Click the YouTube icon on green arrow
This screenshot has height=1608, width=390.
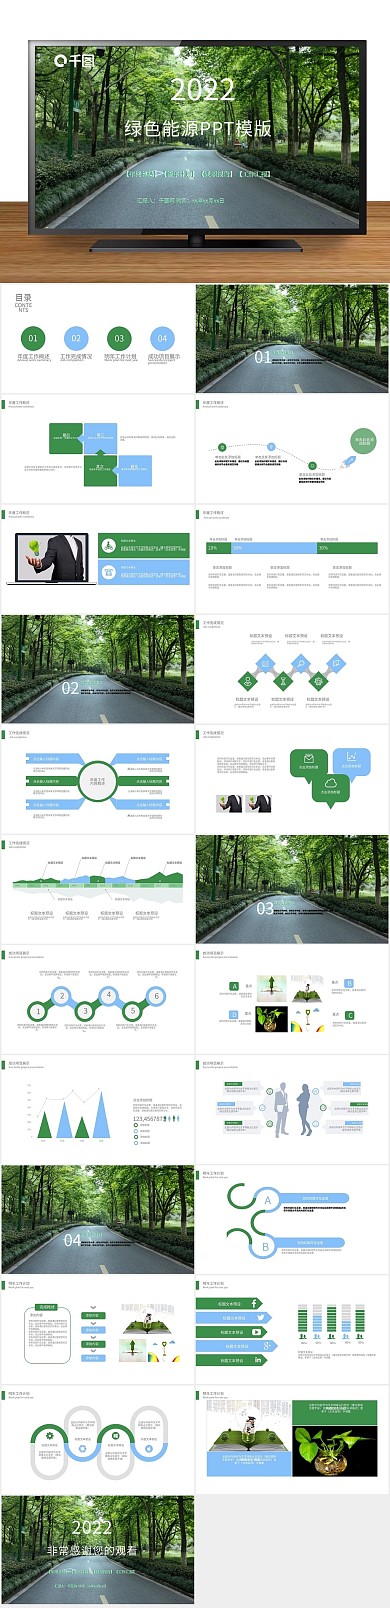coord(257,1331)
